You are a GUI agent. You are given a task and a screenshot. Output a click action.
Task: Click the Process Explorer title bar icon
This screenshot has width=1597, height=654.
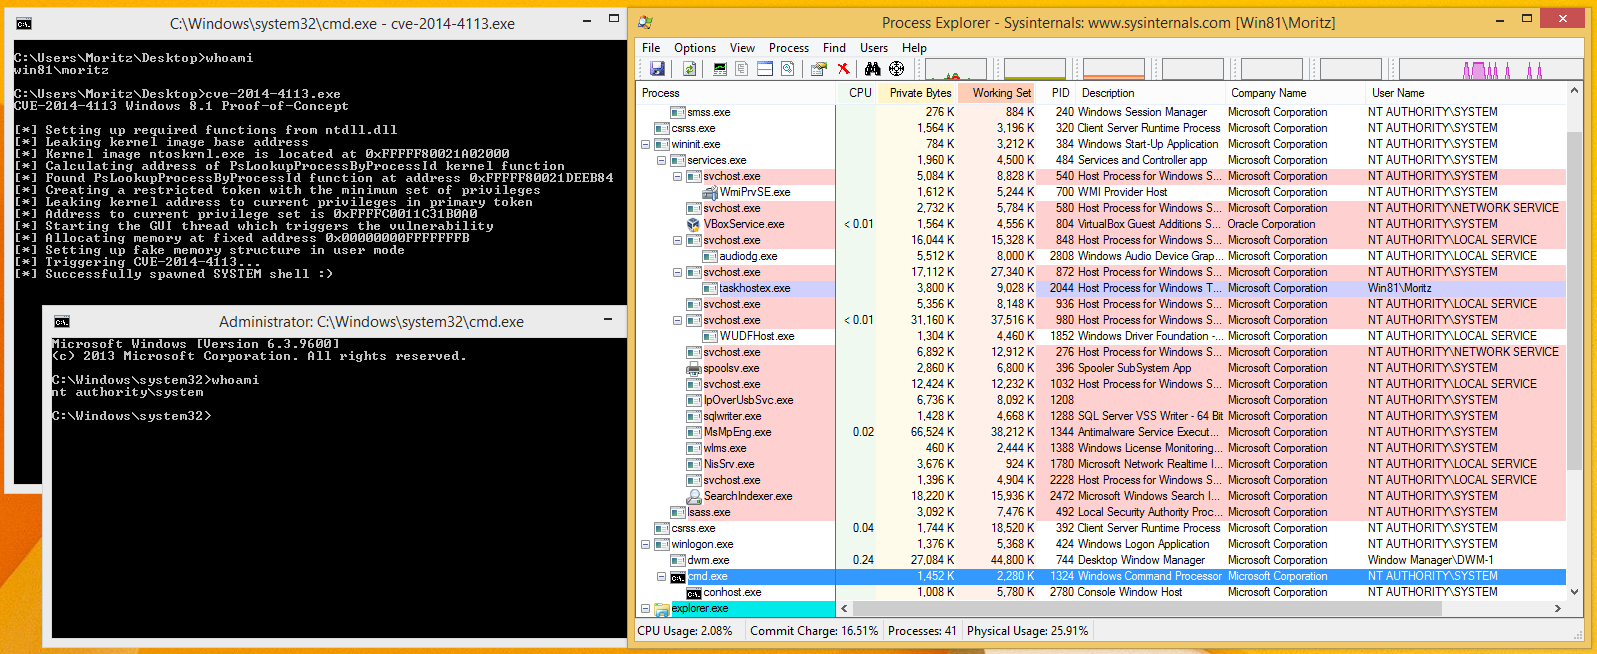(646, 22)
